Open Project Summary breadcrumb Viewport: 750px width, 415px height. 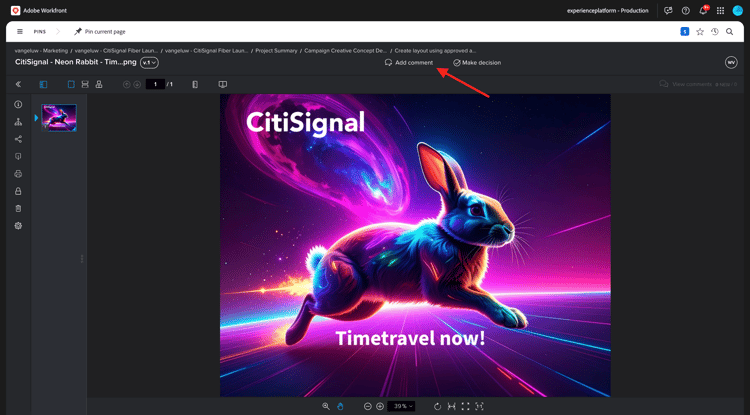point(276,50)
